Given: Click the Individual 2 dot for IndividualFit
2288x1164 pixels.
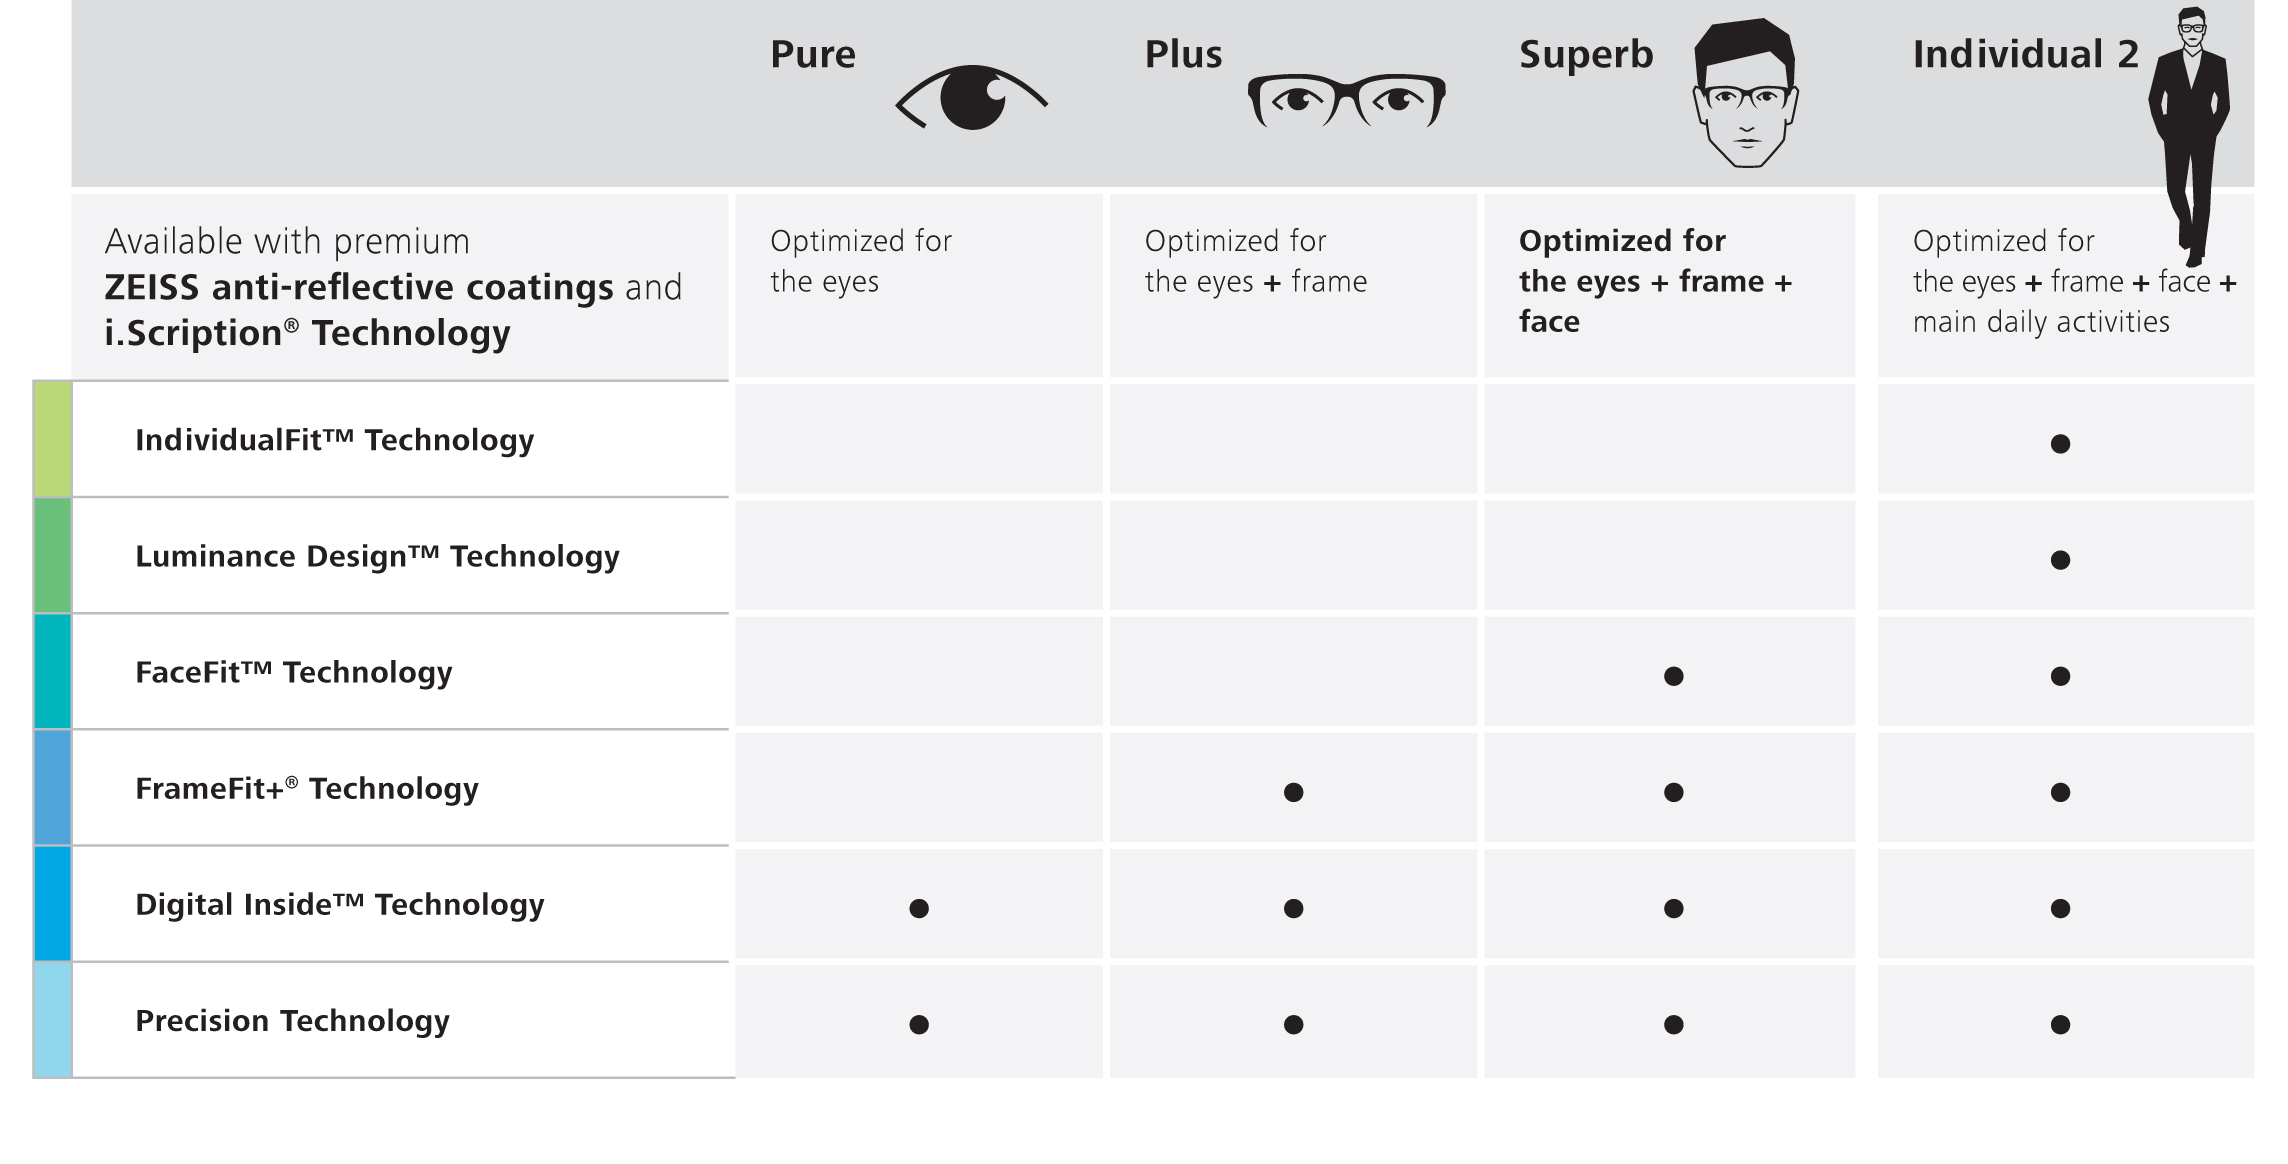Looking at the screenshot, I should [2060, 443].
